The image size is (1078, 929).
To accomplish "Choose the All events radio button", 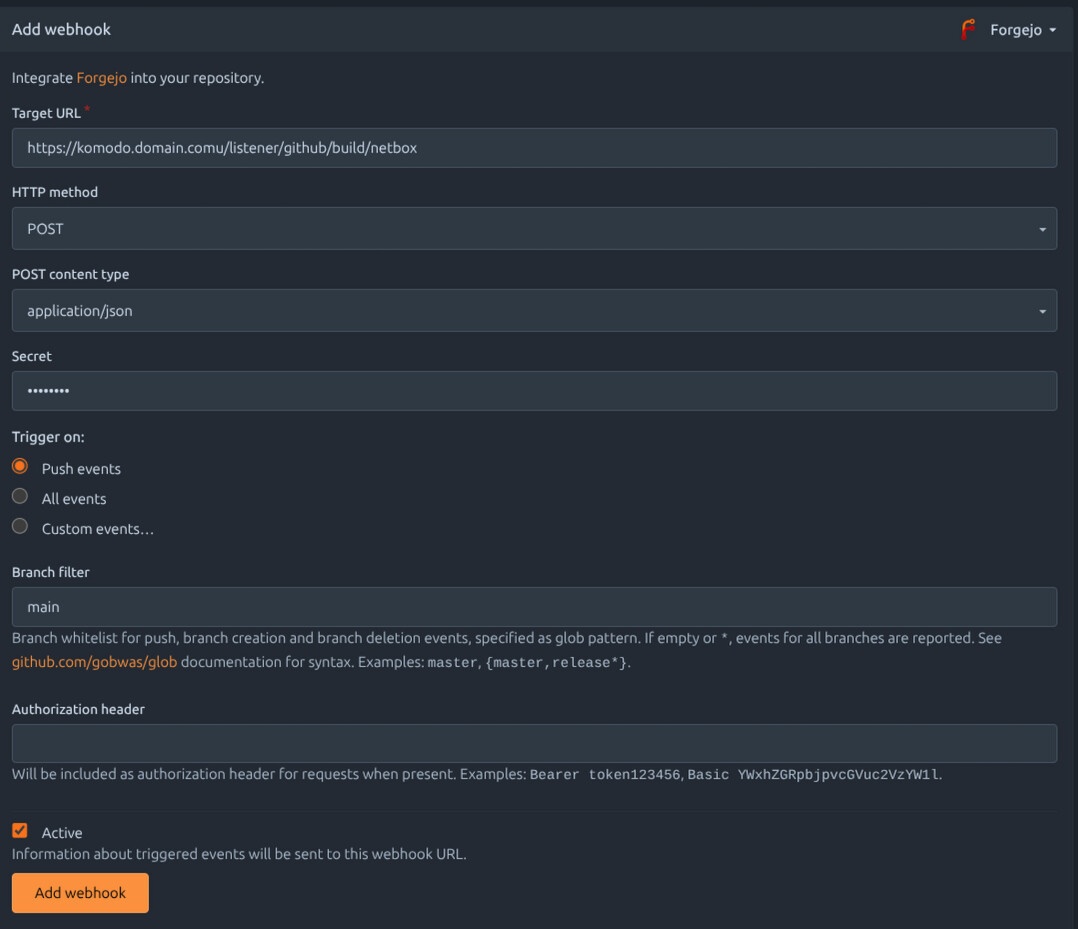I will tap(20, 497).
